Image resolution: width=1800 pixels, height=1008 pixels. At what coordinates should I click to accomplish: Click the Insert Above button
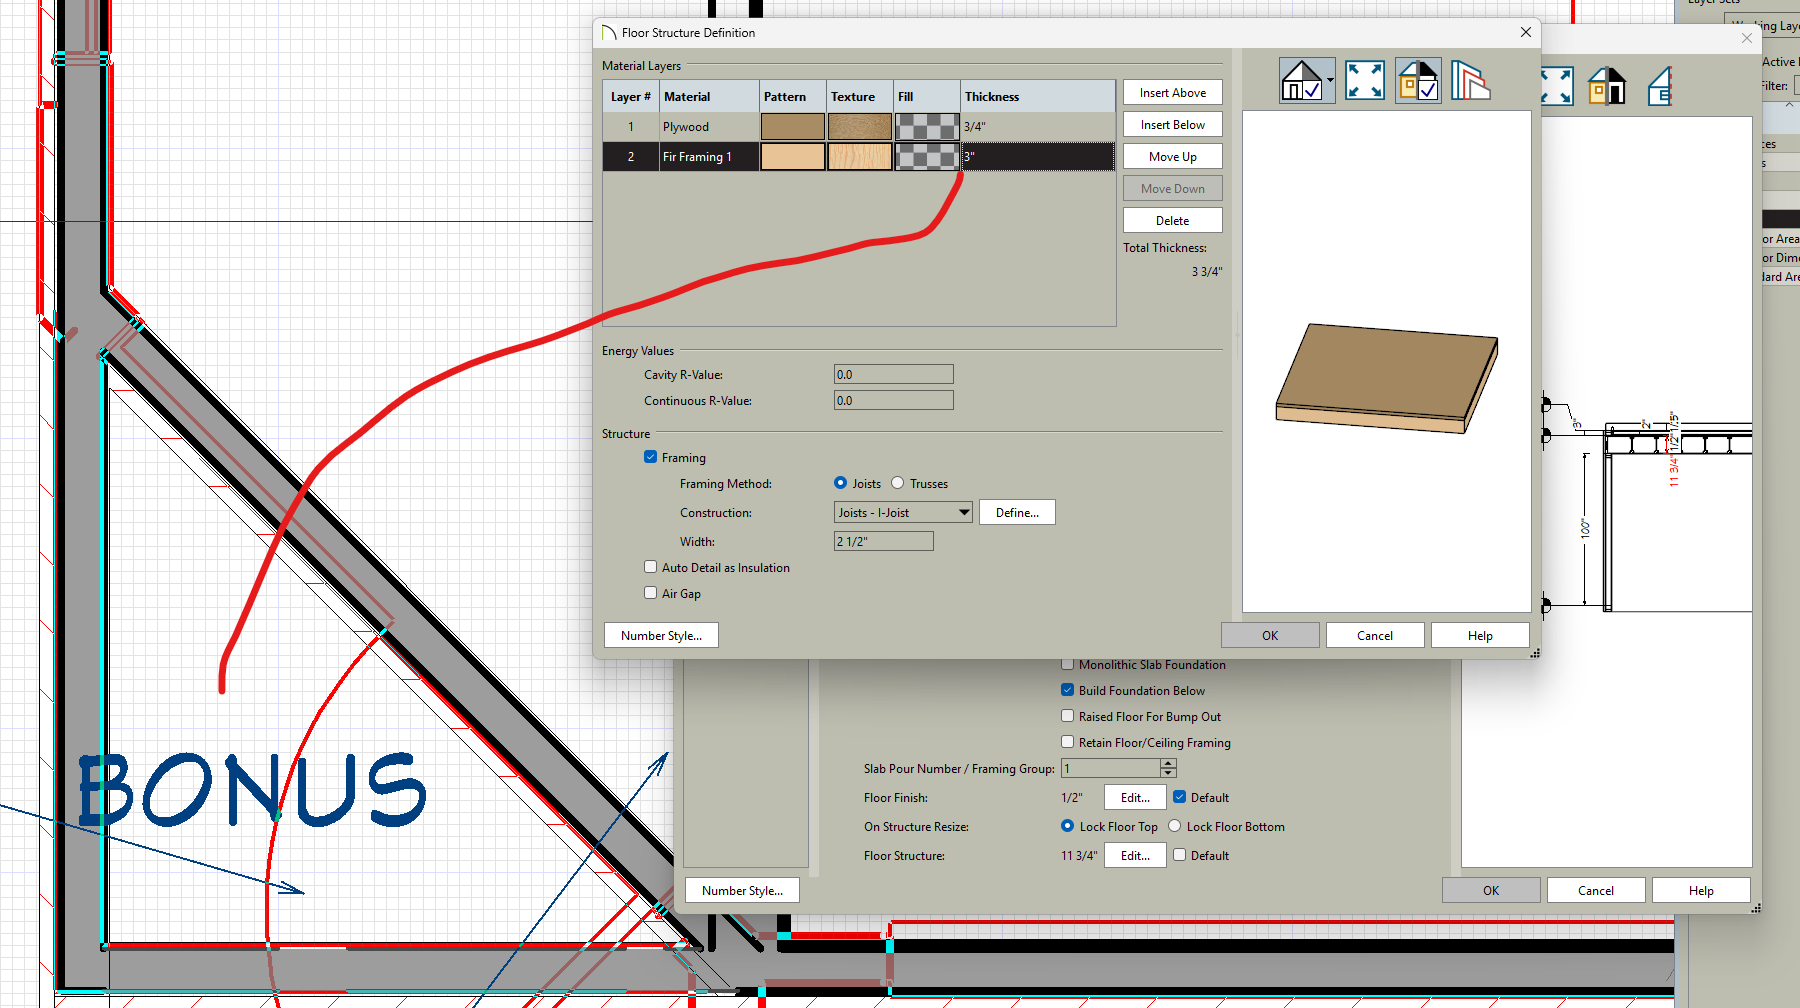point(1172,93)
